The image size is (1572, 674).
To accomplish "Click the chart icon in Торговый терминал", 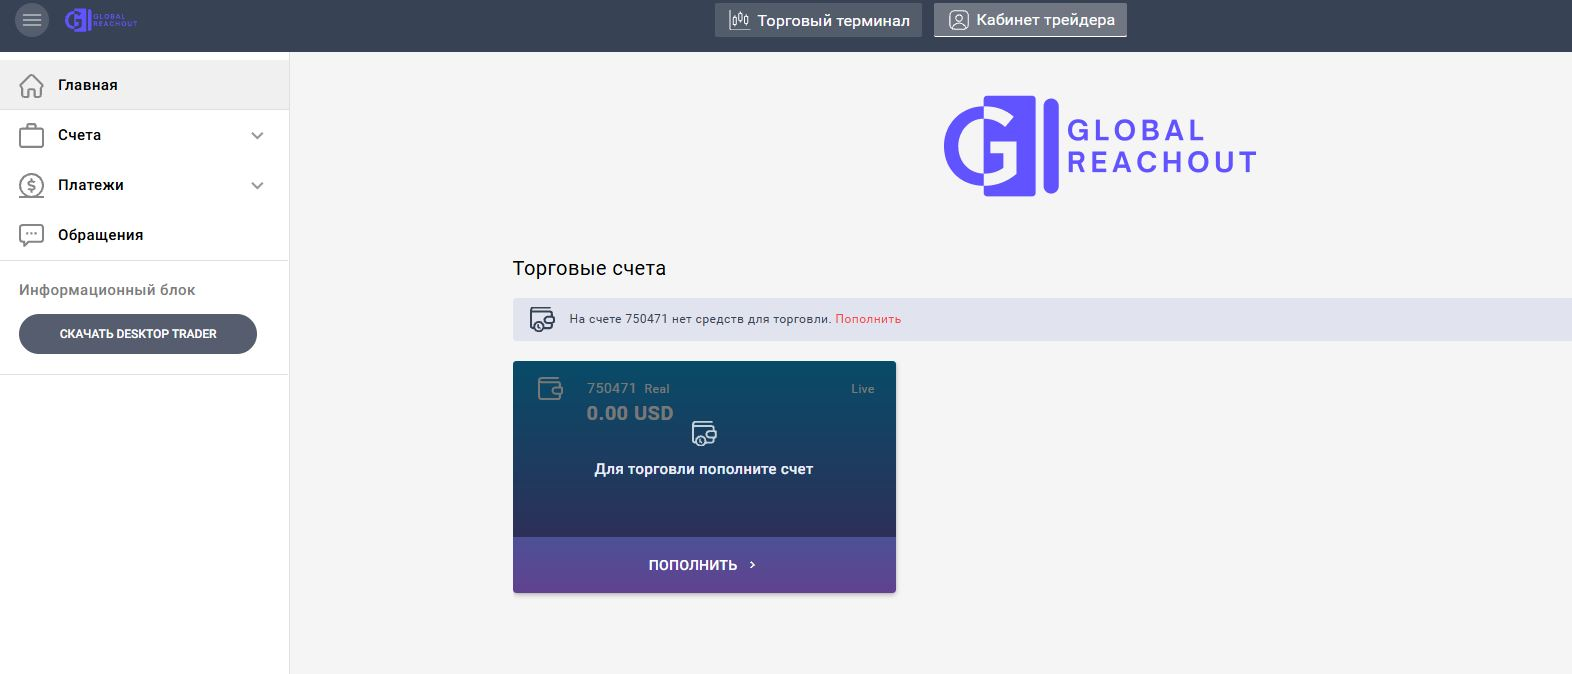I will [739, 20].
